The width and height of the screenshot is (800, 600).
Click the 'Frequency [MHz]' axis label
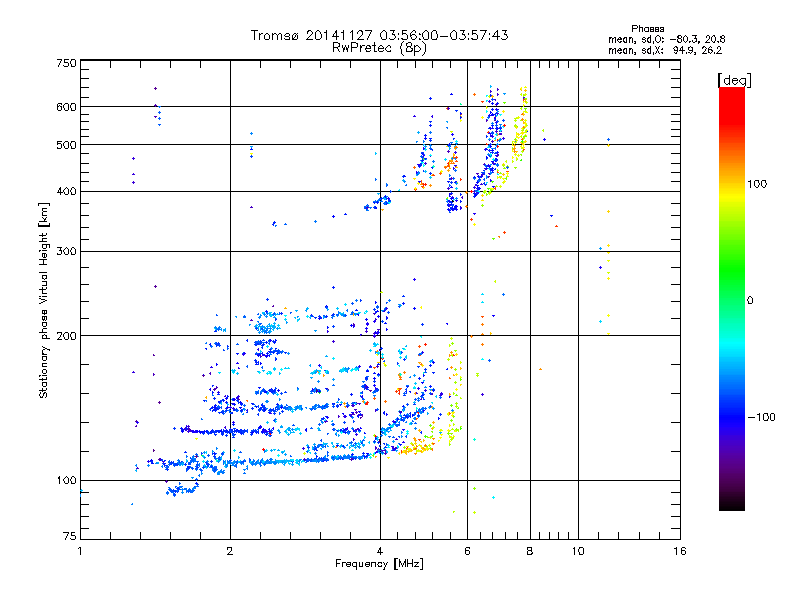379,564
